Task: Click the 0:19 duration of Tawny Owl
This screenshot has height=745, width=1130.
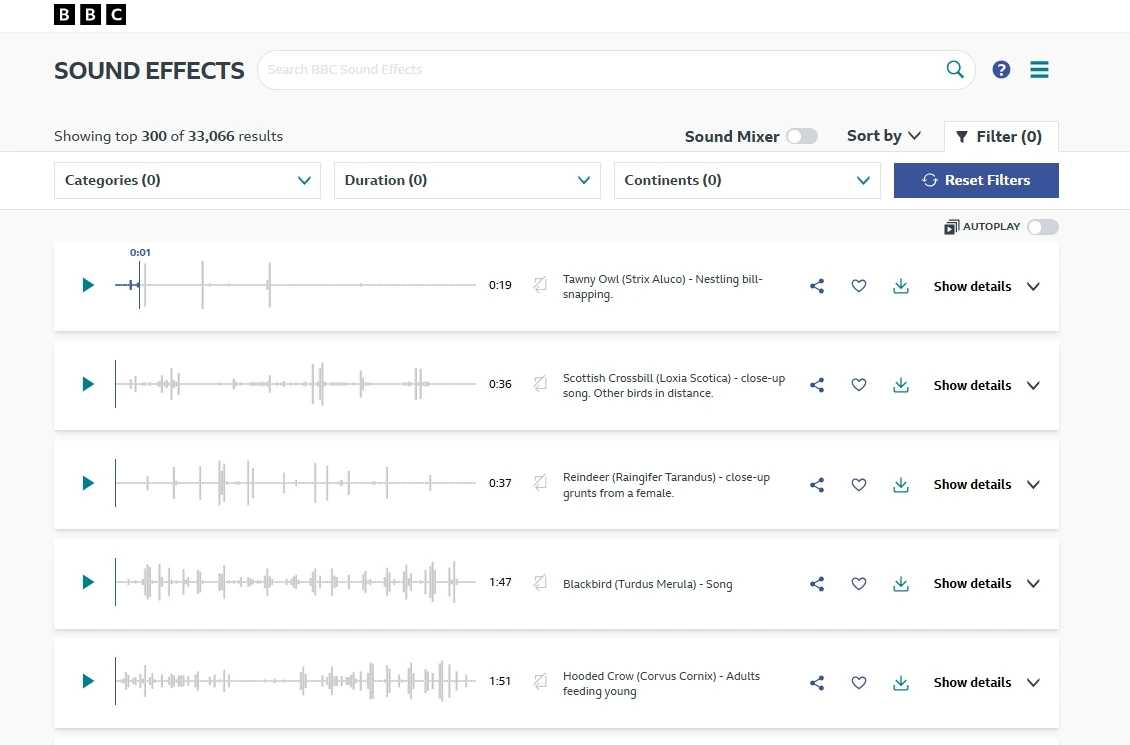Action: click(500, 285)
